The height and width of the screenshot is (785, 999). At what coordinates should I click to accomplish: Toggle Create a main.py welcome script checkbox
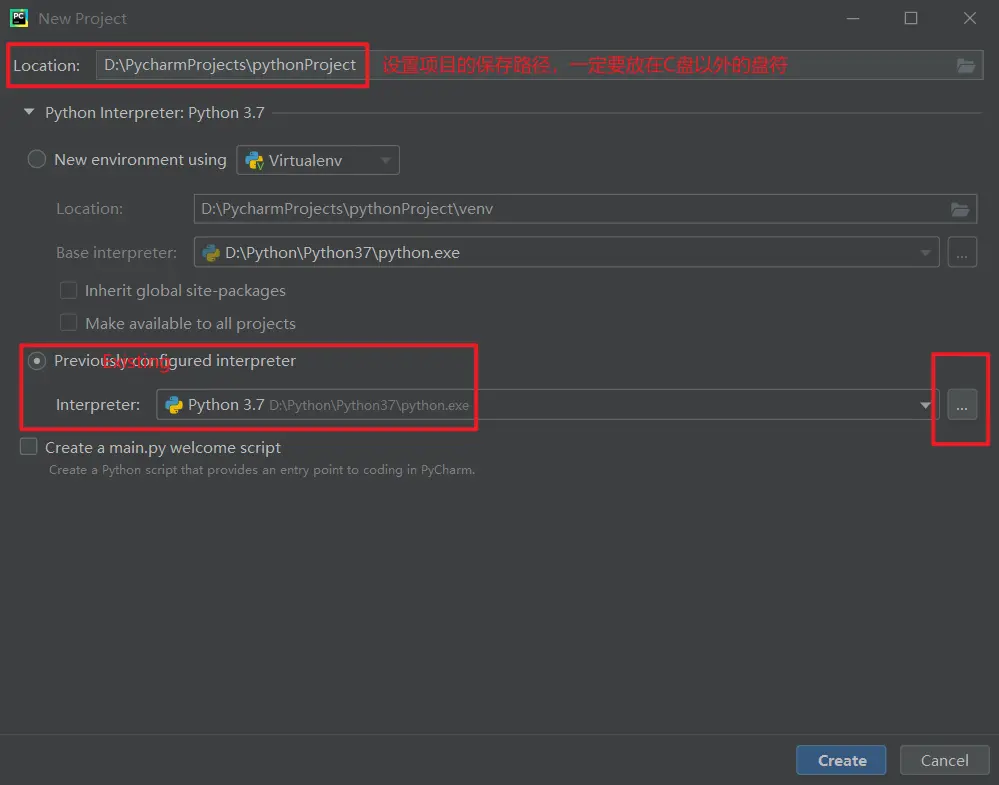point(29,447)
